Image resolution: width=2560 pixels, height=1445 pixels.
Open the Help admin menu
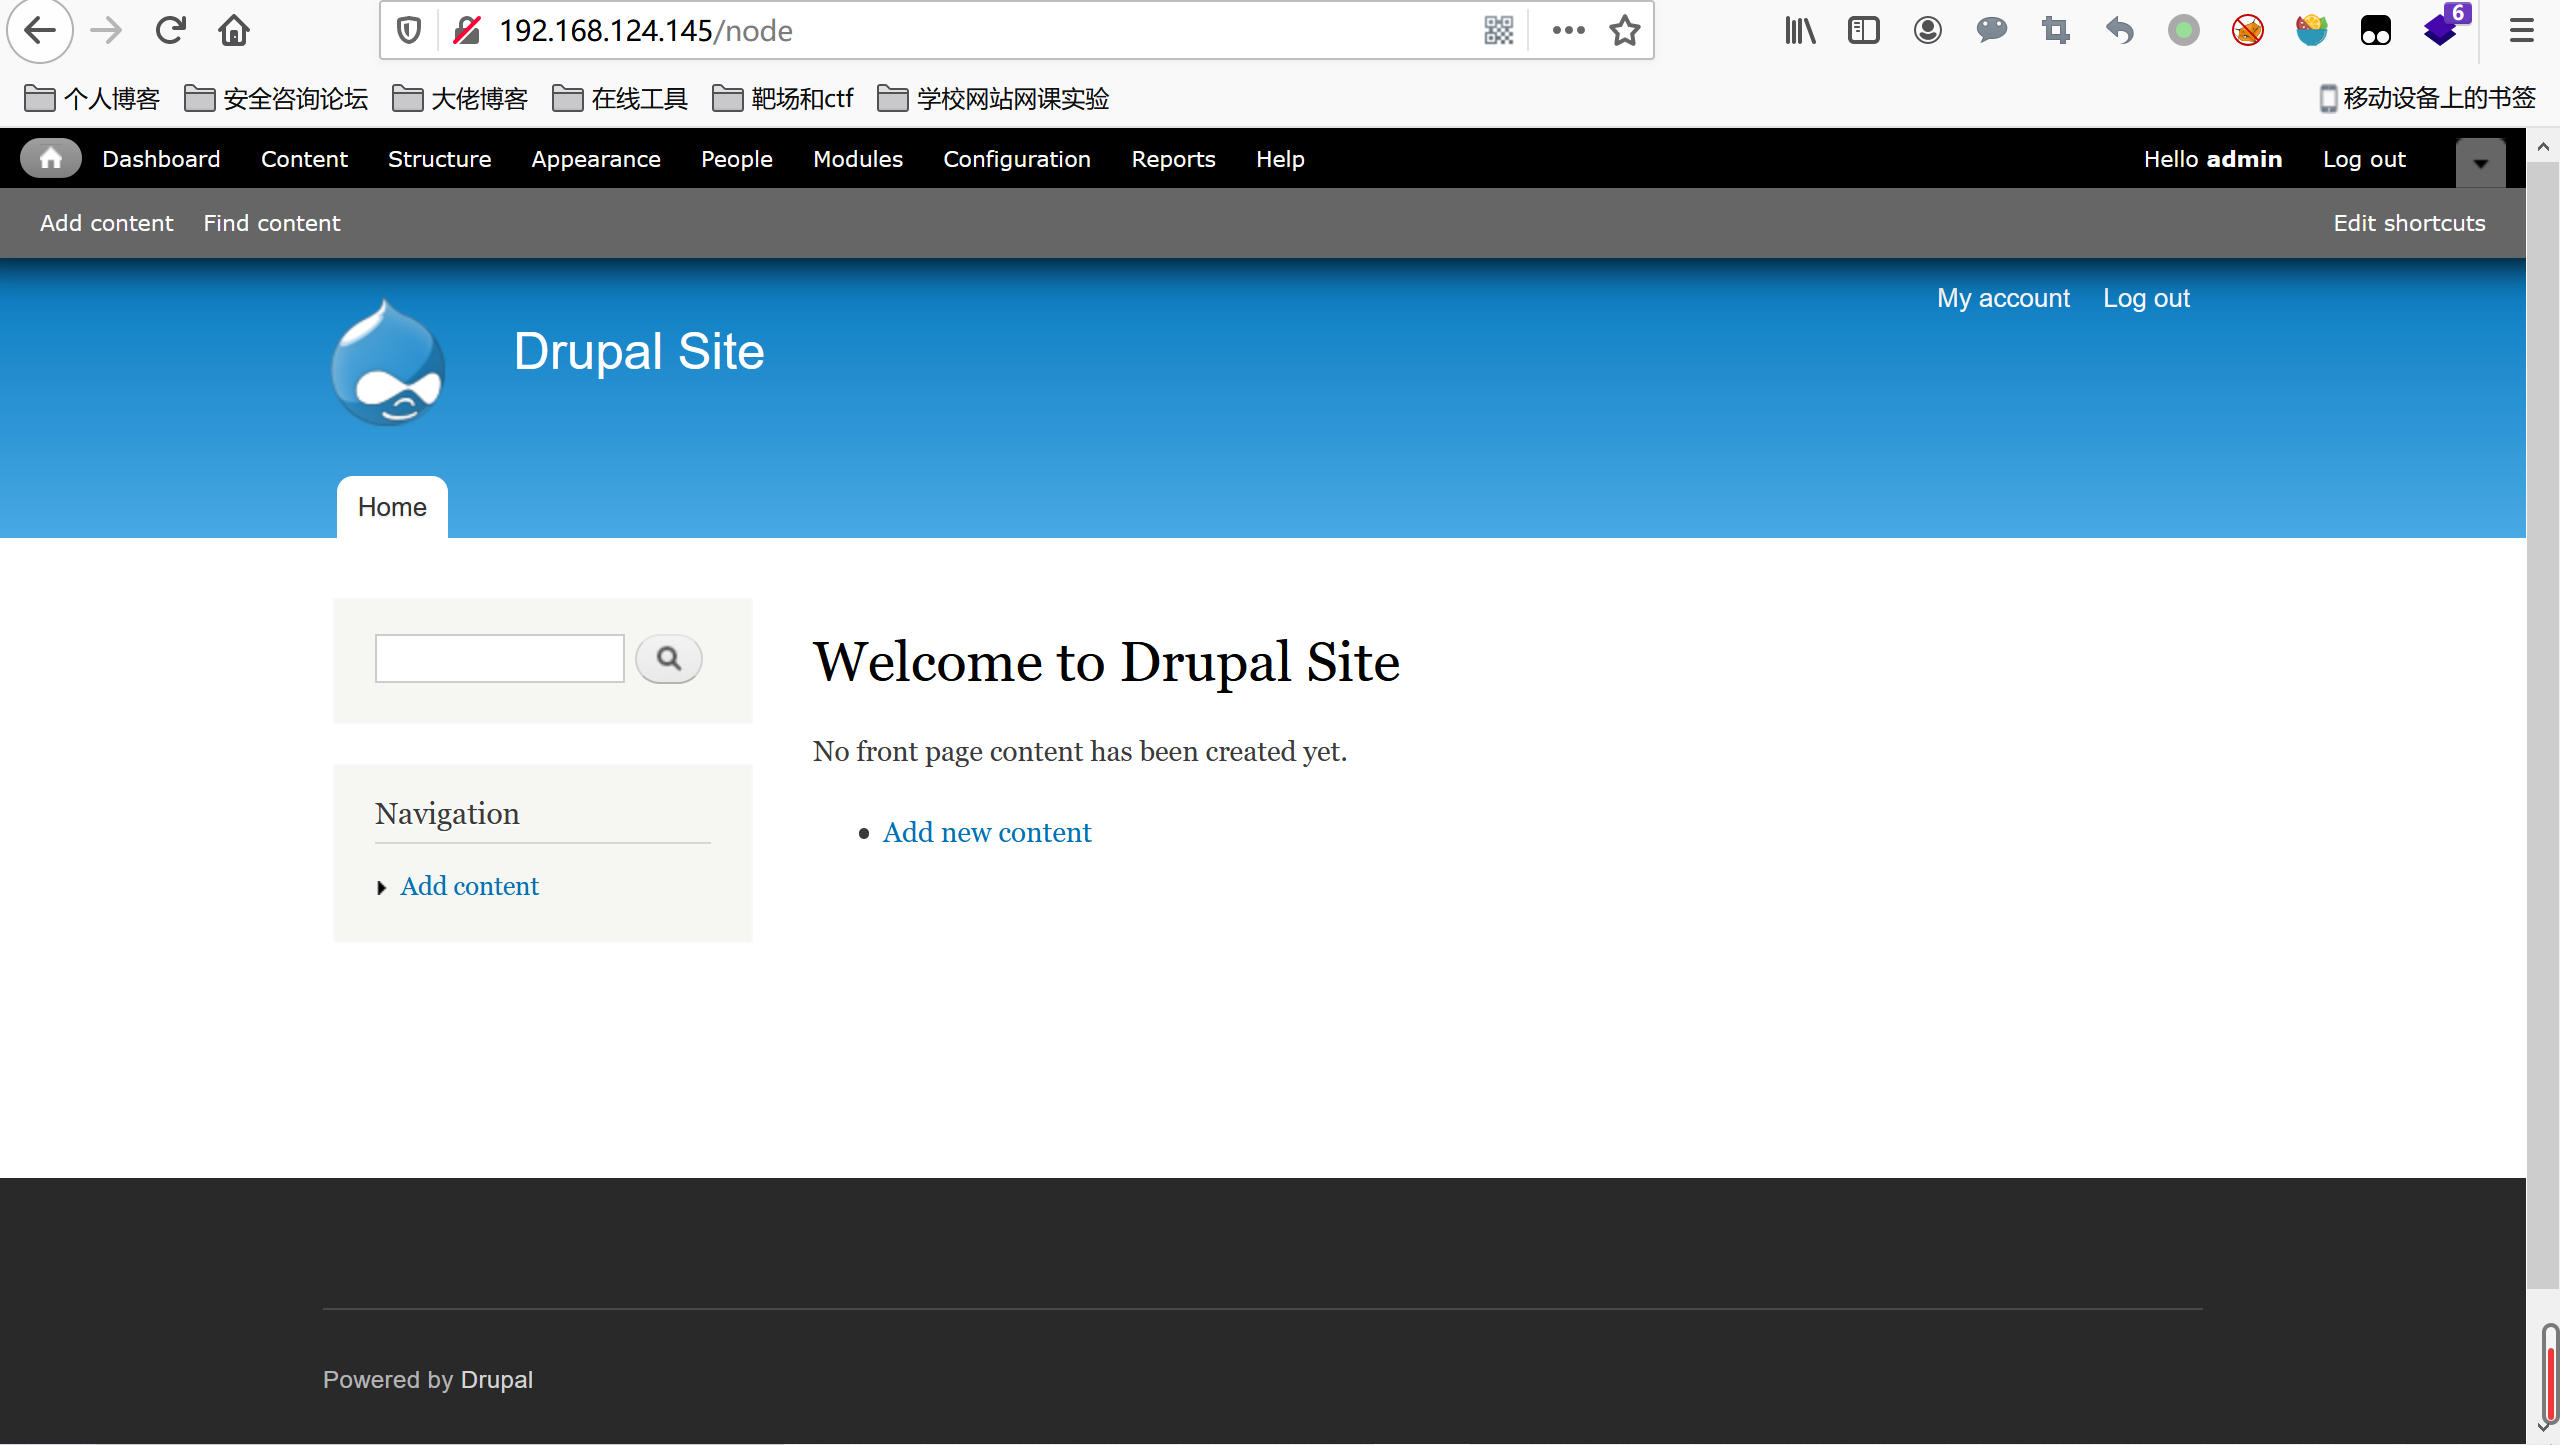click(1280, 159)
